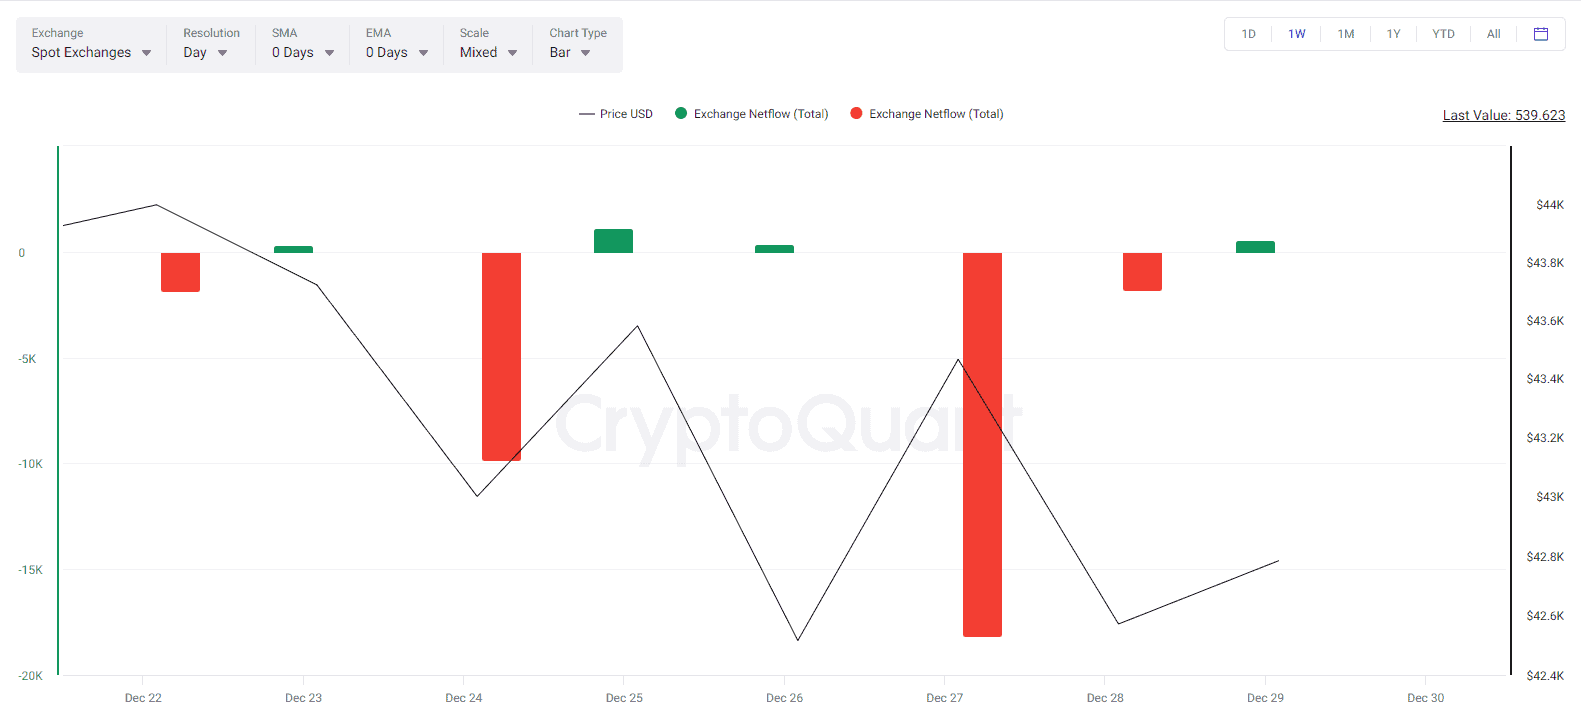Screen dimensions: 1581x712
Task: Switch to the YTD time range
Action: pos(1443,34)
